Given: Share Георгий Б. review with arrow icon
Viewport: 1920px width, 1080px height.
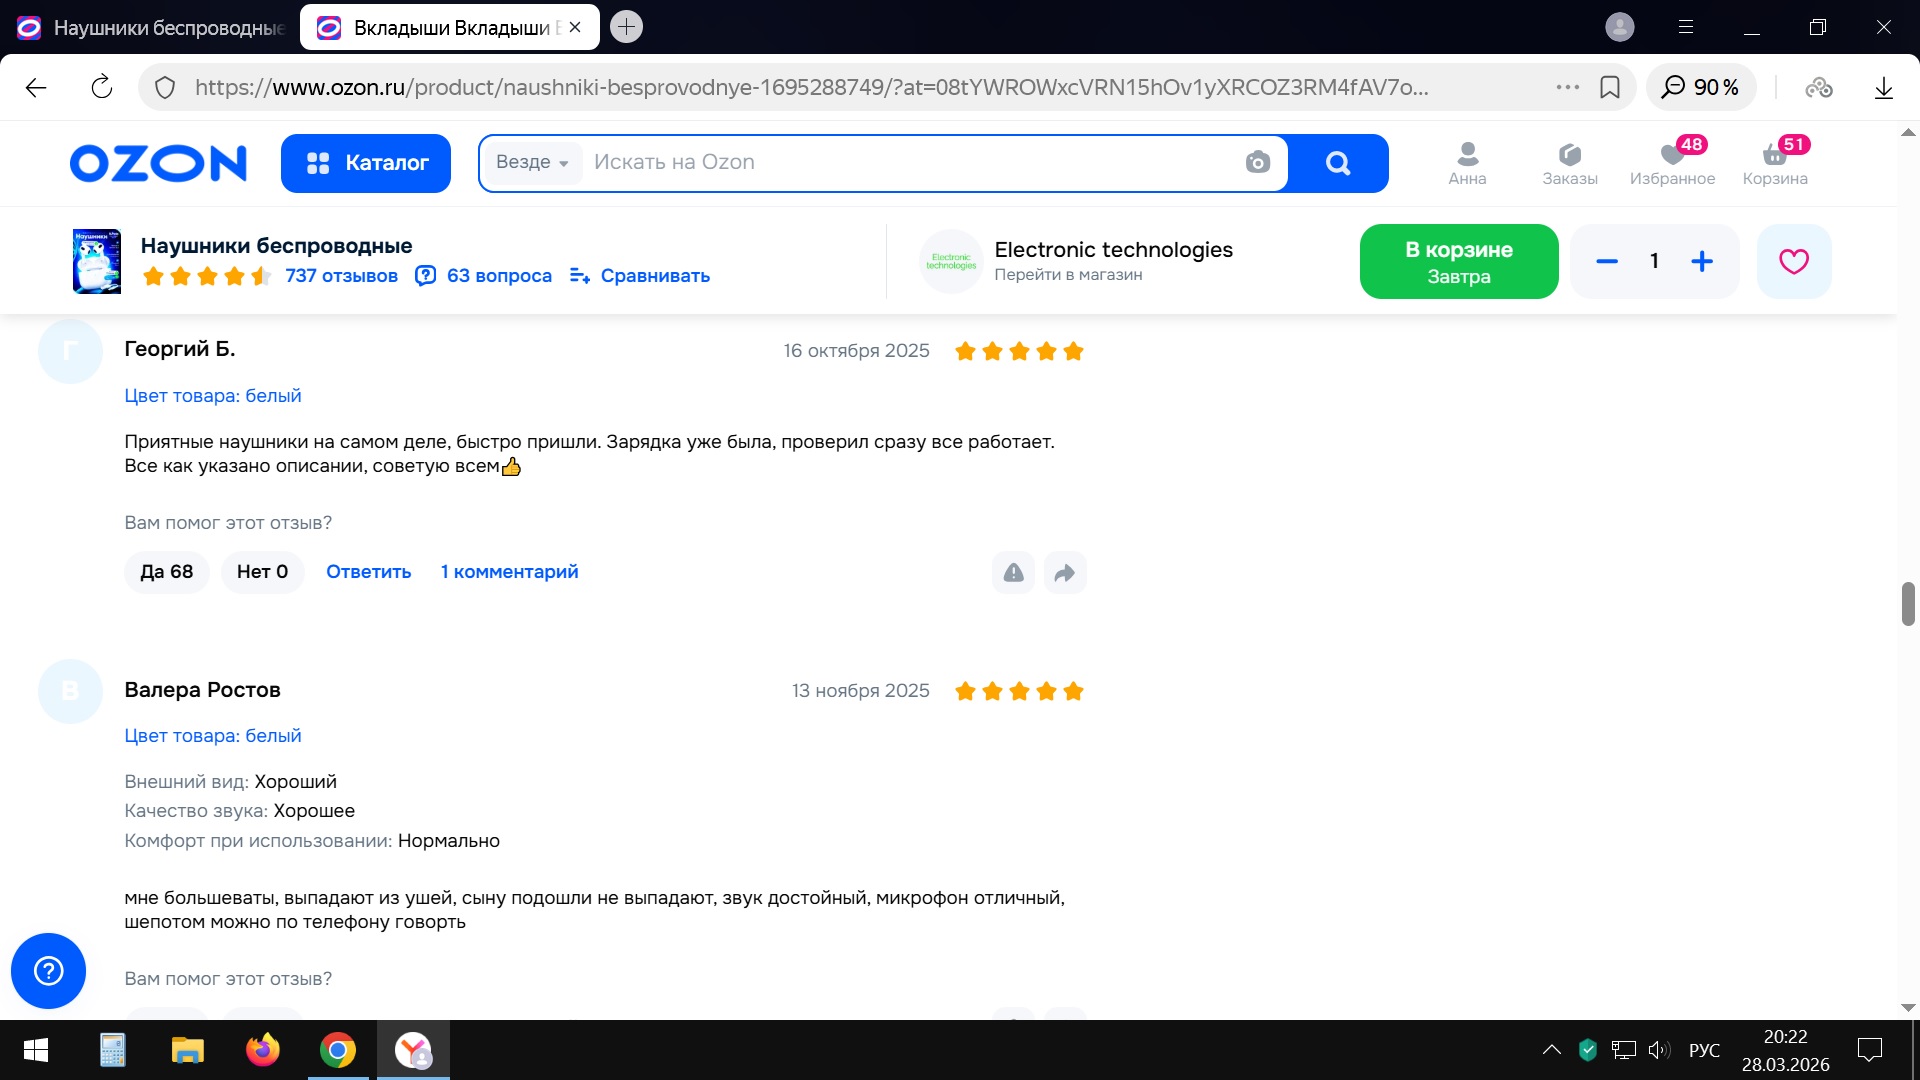Looking at the screenshot, I should (x=1065, y=573).
